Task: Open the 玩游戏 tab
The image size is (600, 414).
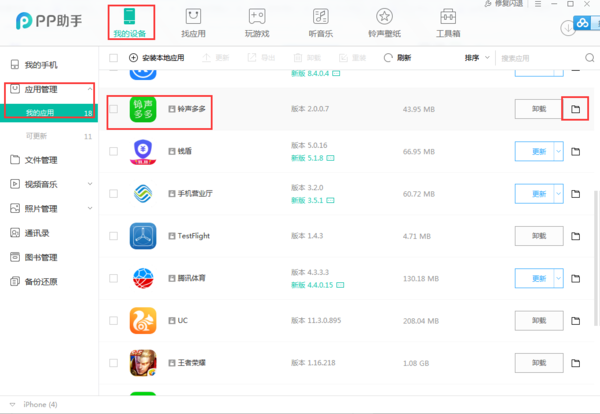Action: 257,23
